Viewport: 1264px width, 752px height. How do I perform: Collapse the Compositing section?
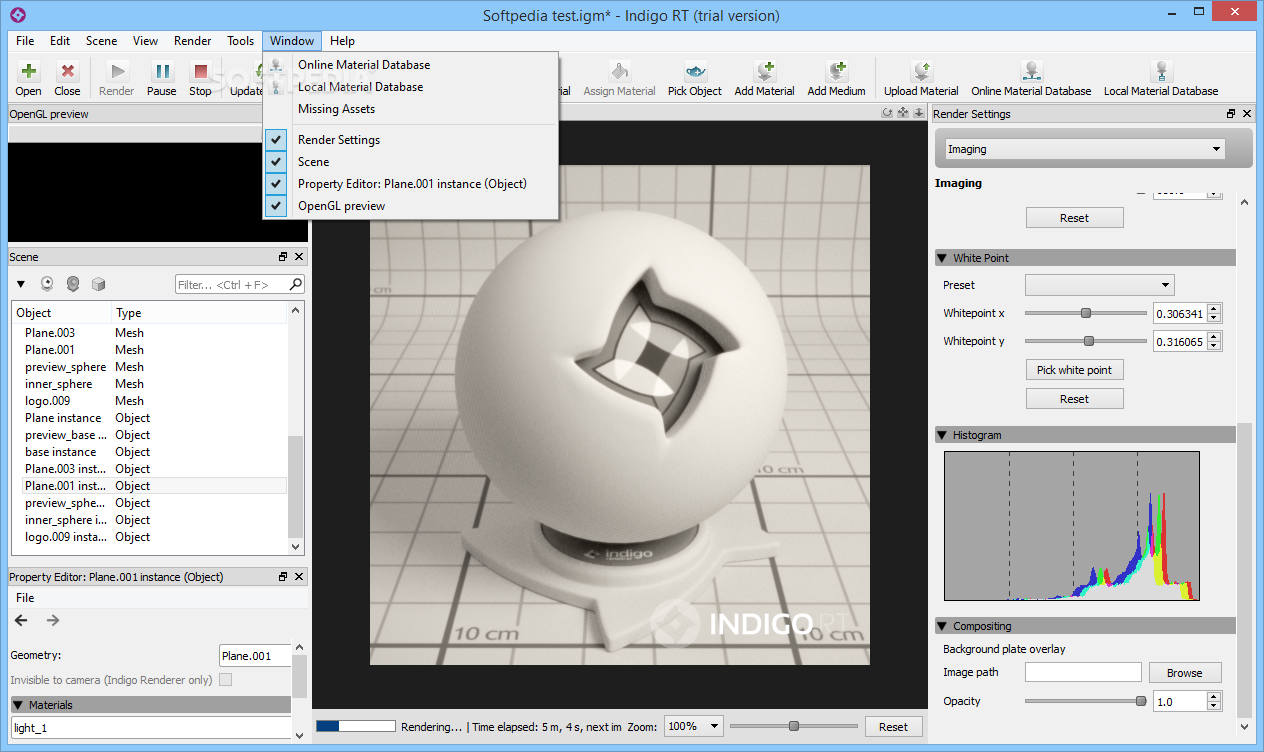point(942,626)
